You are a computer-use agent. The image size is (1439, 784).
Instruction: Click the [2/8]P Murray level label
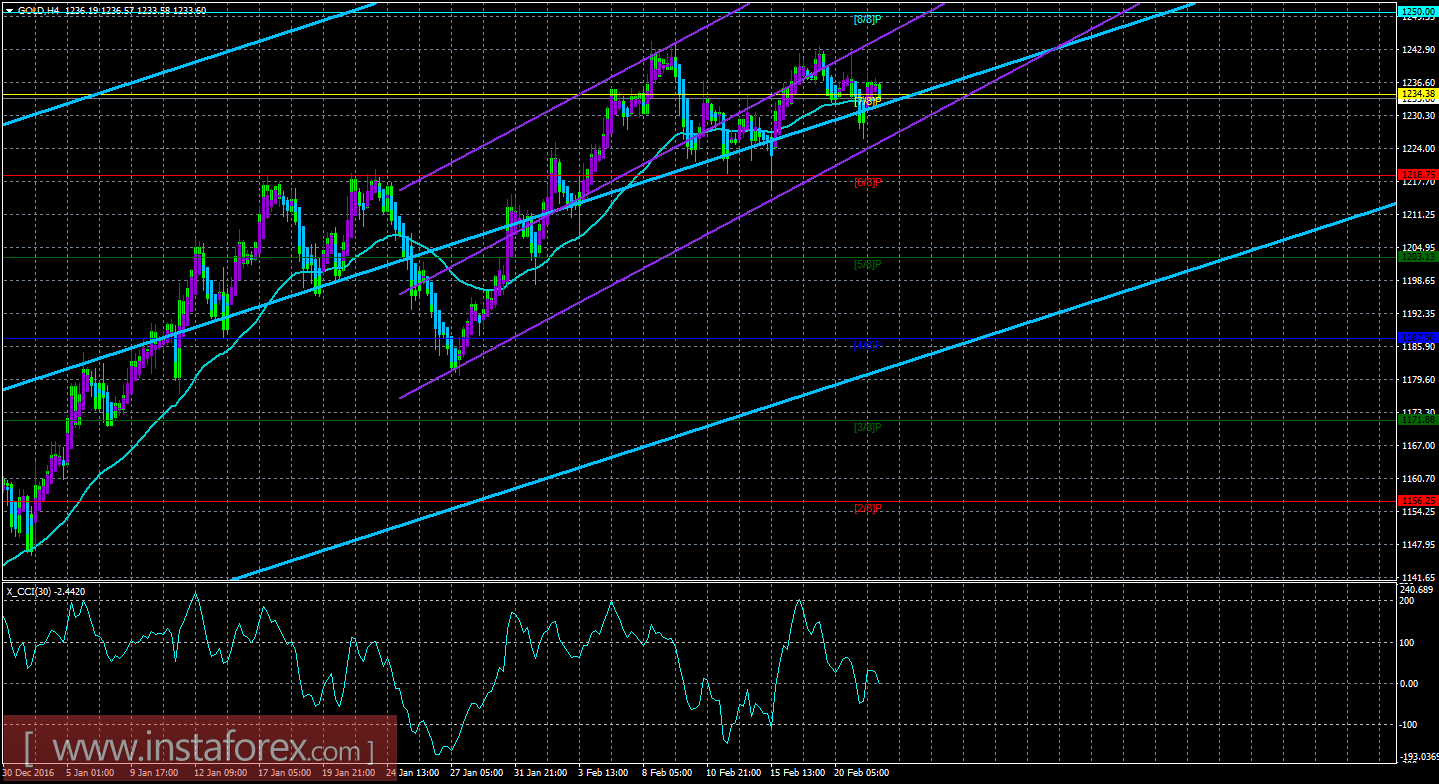pyautogui.click(x=867, y=508)
